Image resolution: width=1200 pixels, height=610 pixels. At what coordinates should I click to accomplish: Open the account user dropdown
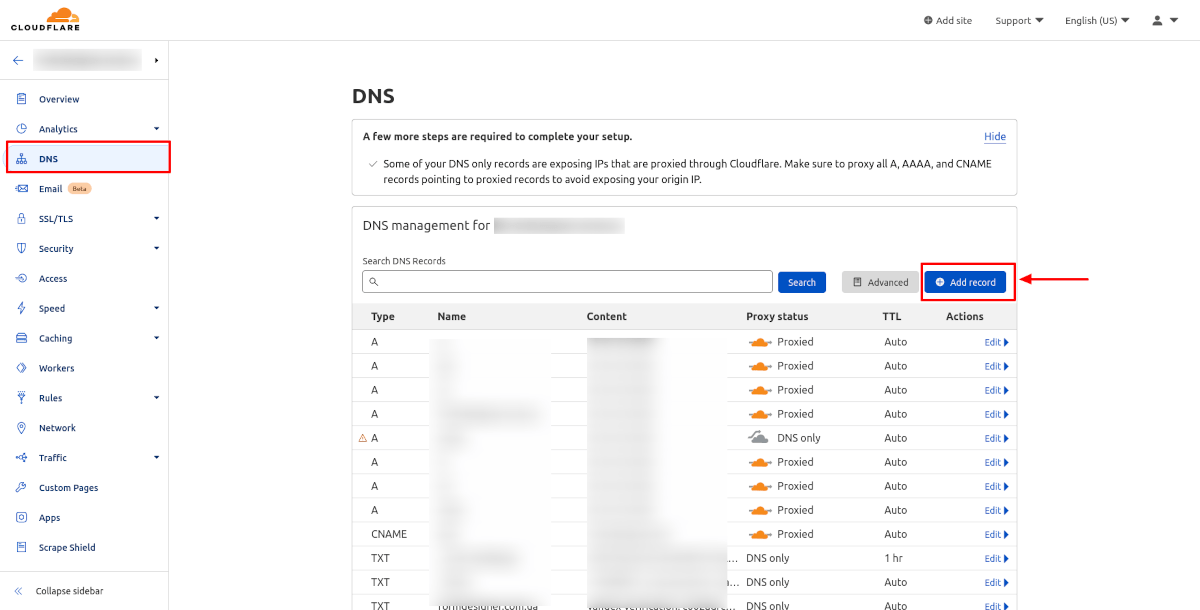click(x=1164, y=20)
